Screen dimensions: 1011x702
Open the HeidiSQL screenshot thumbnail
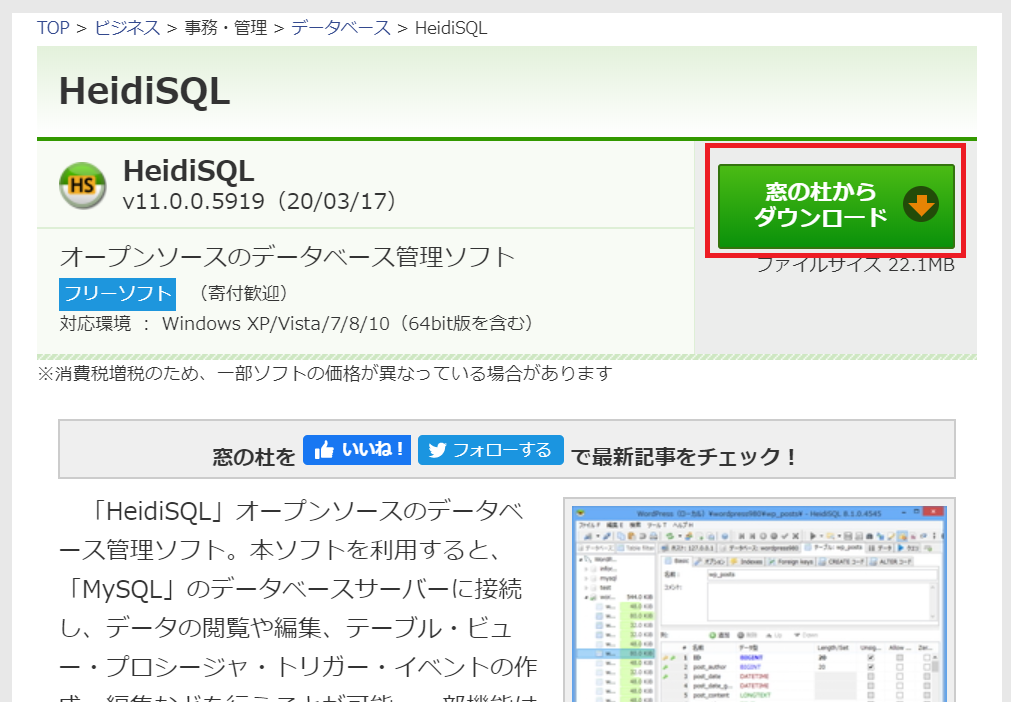point(760,603)
